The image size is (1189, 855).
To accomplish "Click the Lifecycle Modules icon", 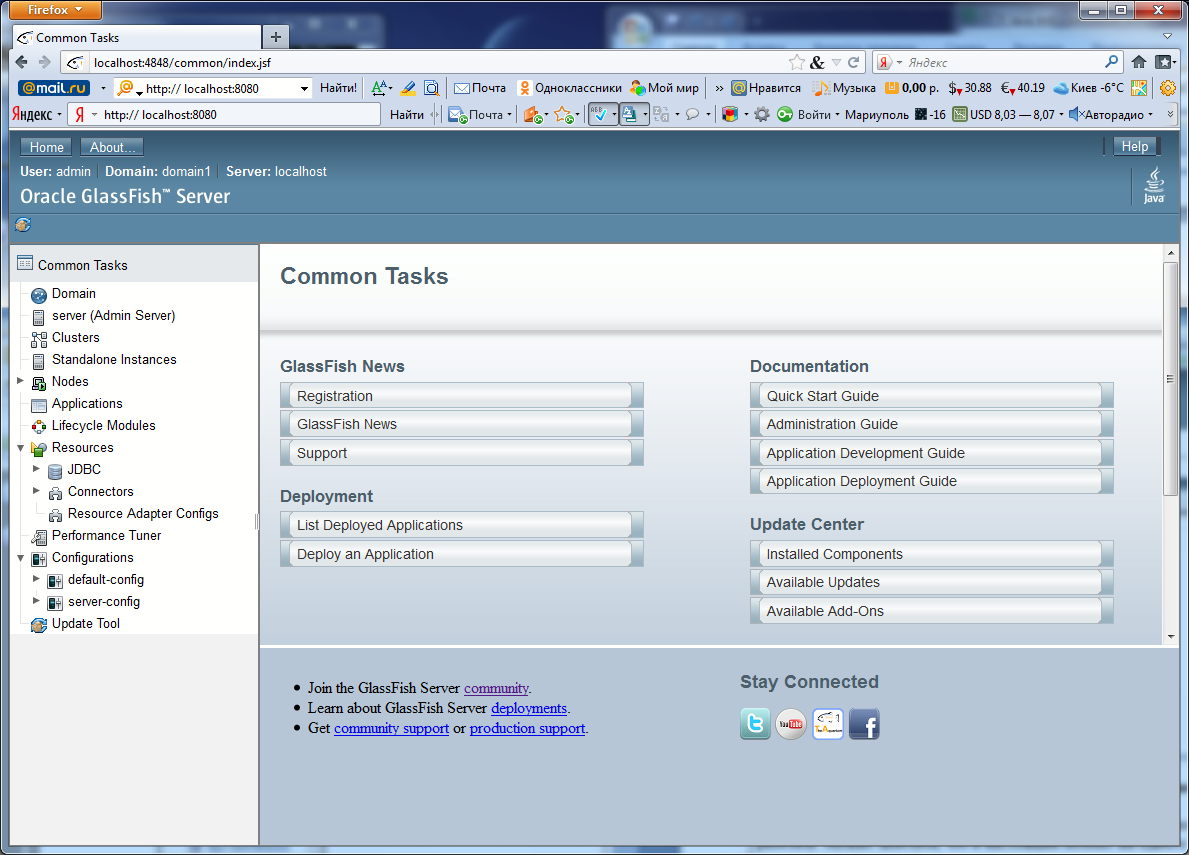I will 39,427.
